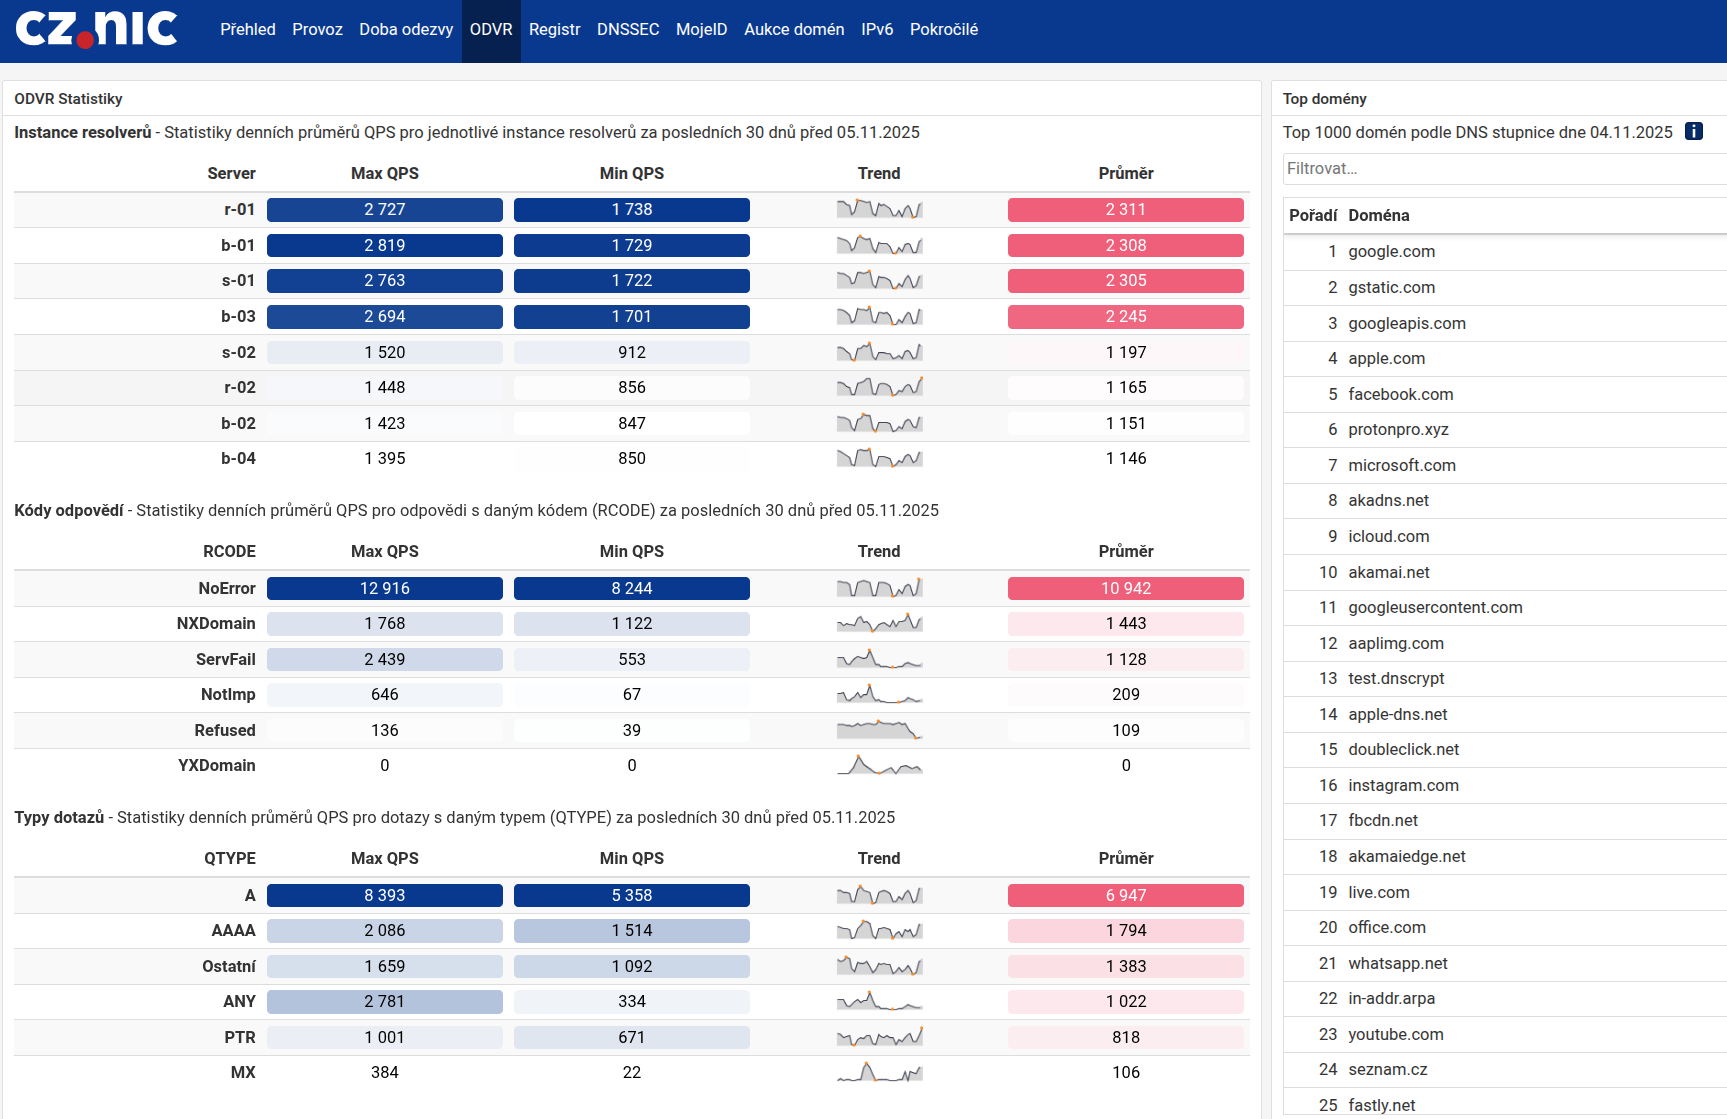1727x1119 pixels.
Task: Sort top domains by Pořadí column header
Action: pos(1312,216)
